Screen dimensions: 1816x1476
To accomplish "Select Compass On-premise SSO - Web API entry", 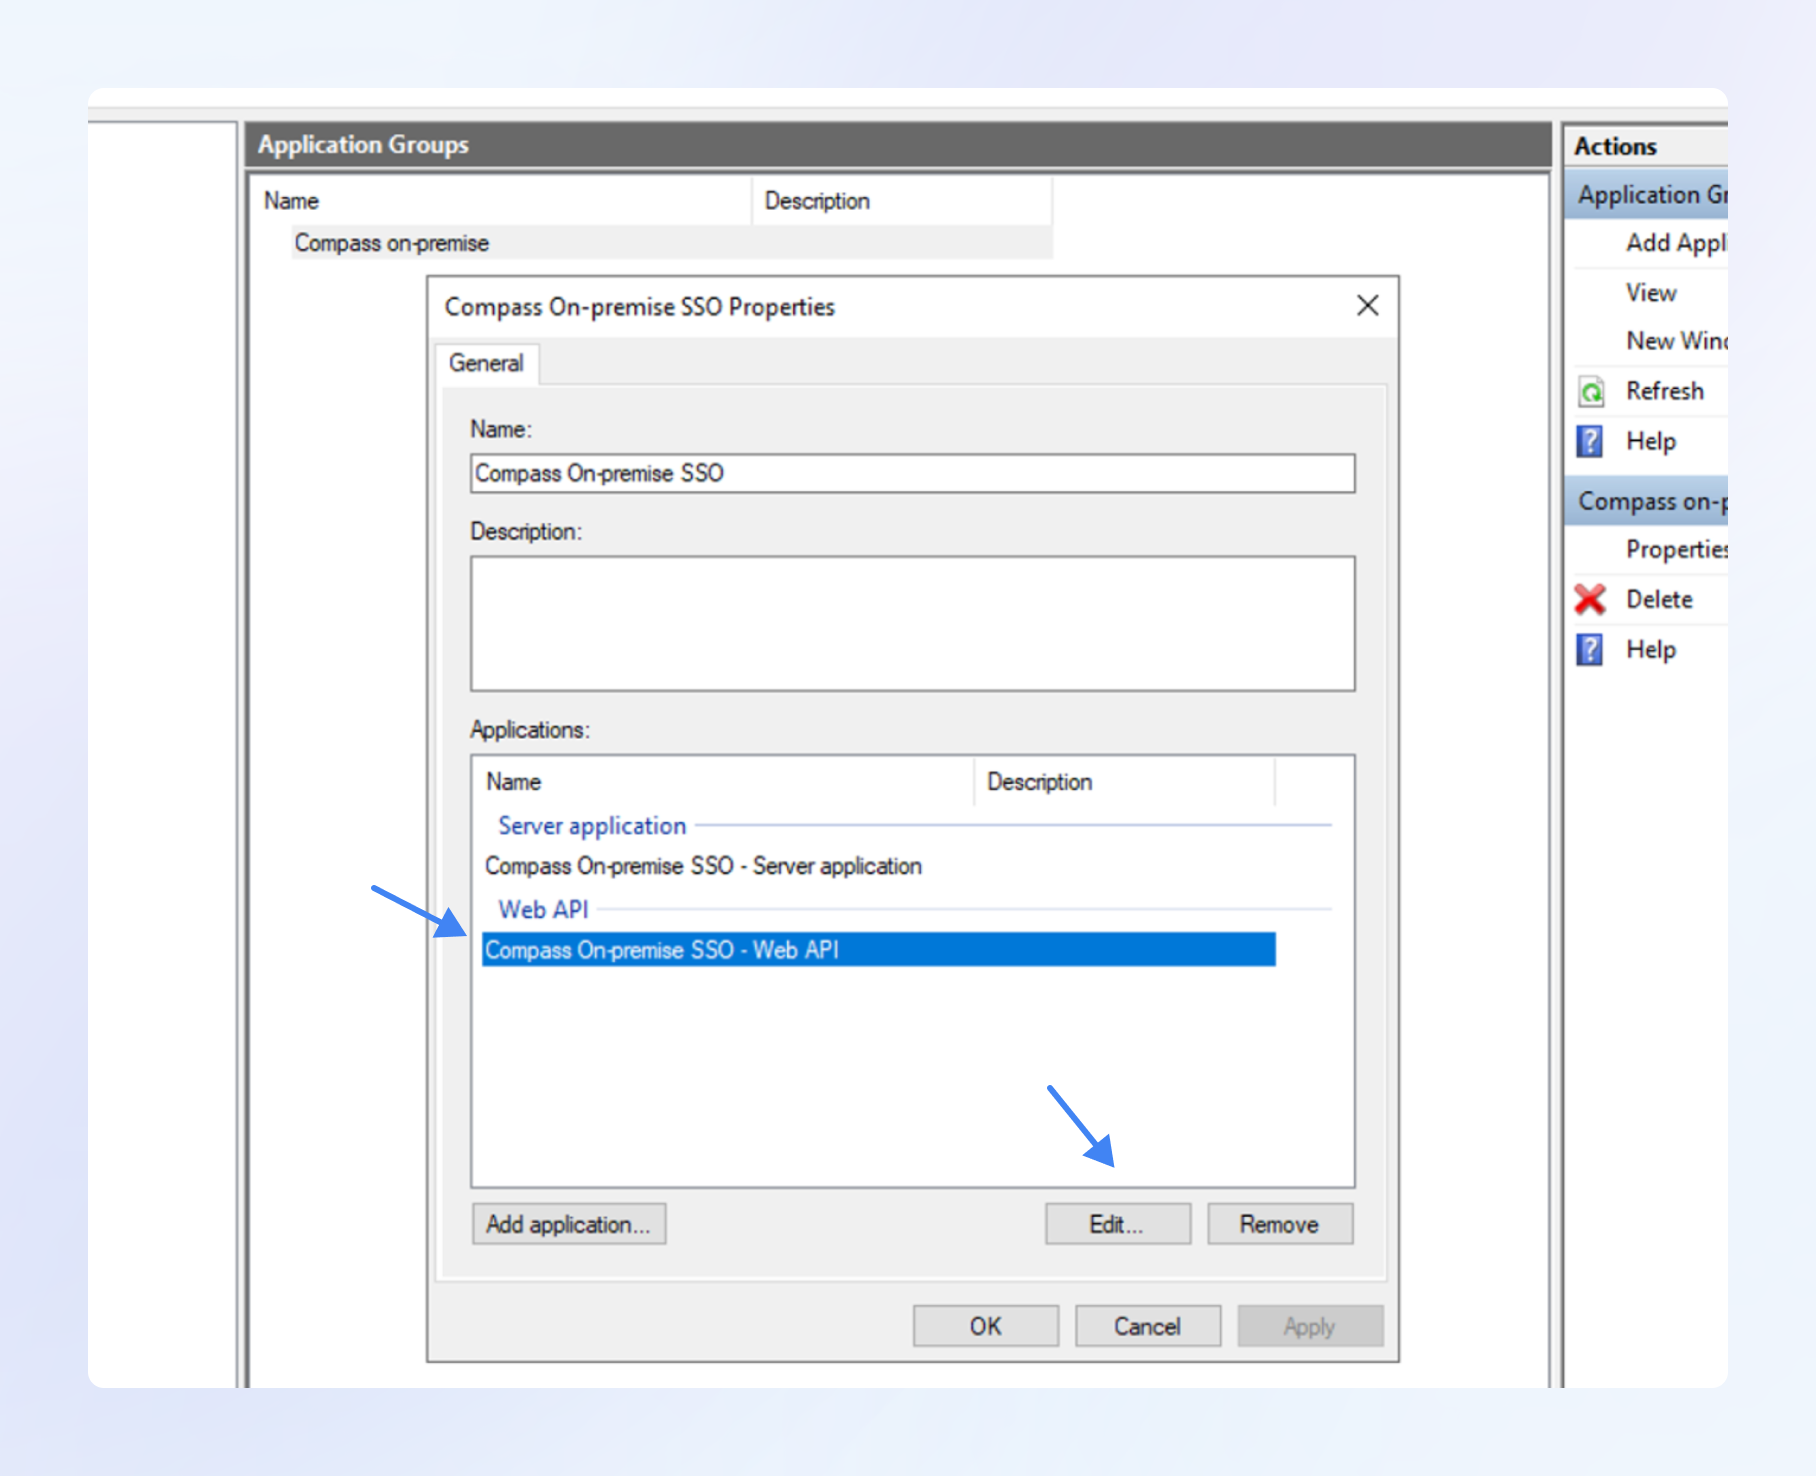I will click(662, 950).
